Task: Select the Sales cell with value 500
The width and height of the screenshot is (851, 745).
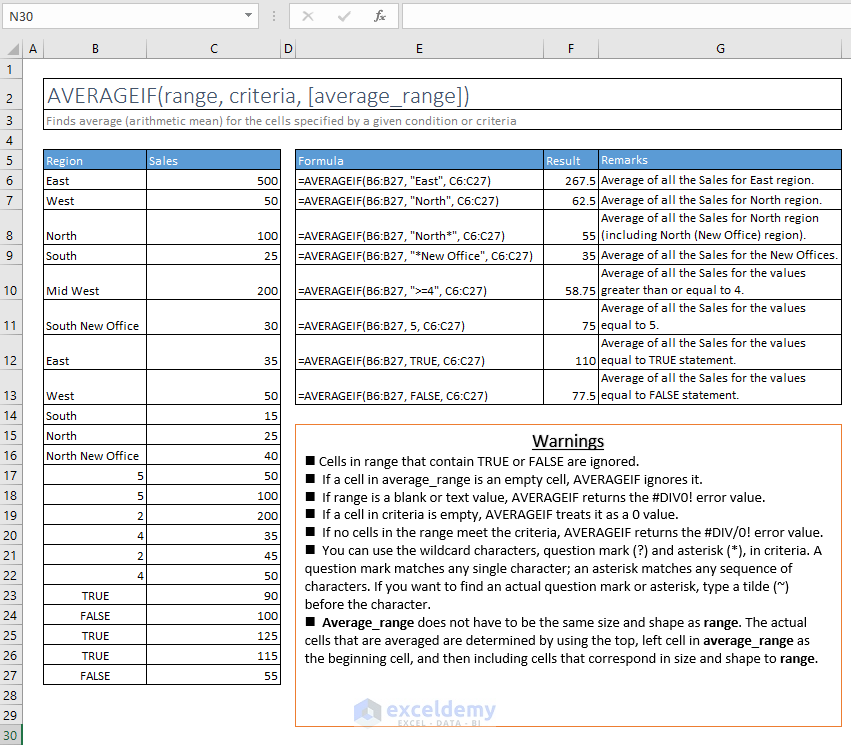Action: [x=213, y=180]
